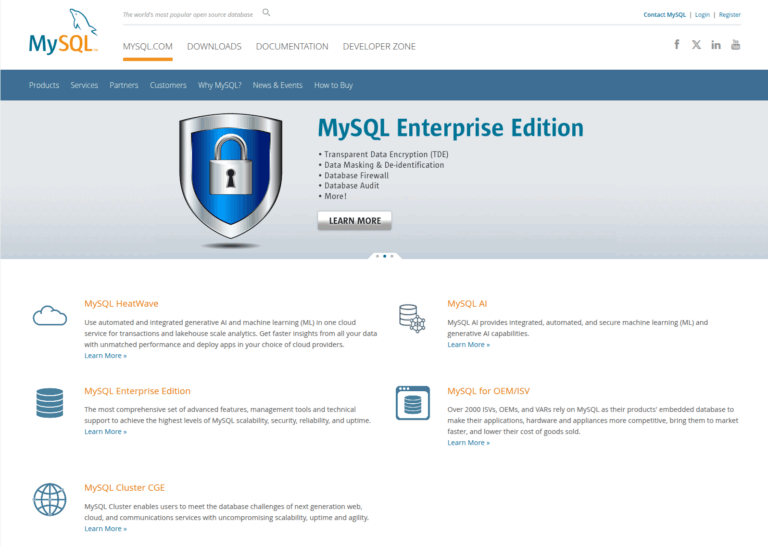Click the Enterprise Edition database stack icon
768x546 pixels.
(49, 403)
